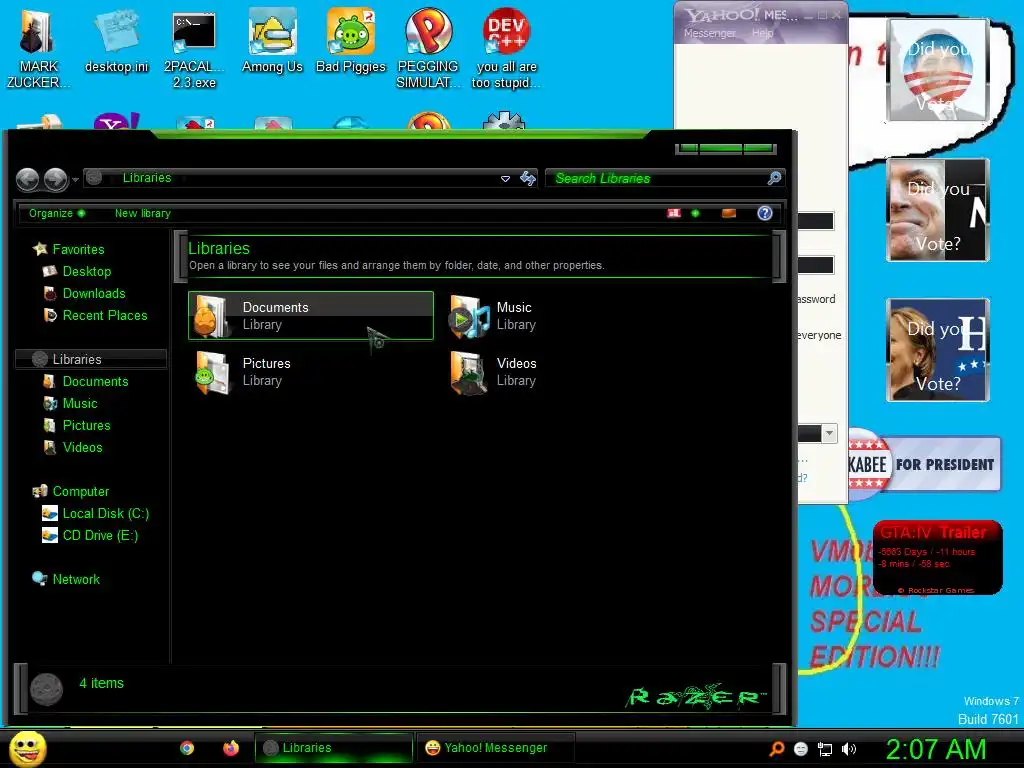Select Libraries in the navigation pane
The image size is (1024, 768).
pyautogui.click(x=91, y=359)
